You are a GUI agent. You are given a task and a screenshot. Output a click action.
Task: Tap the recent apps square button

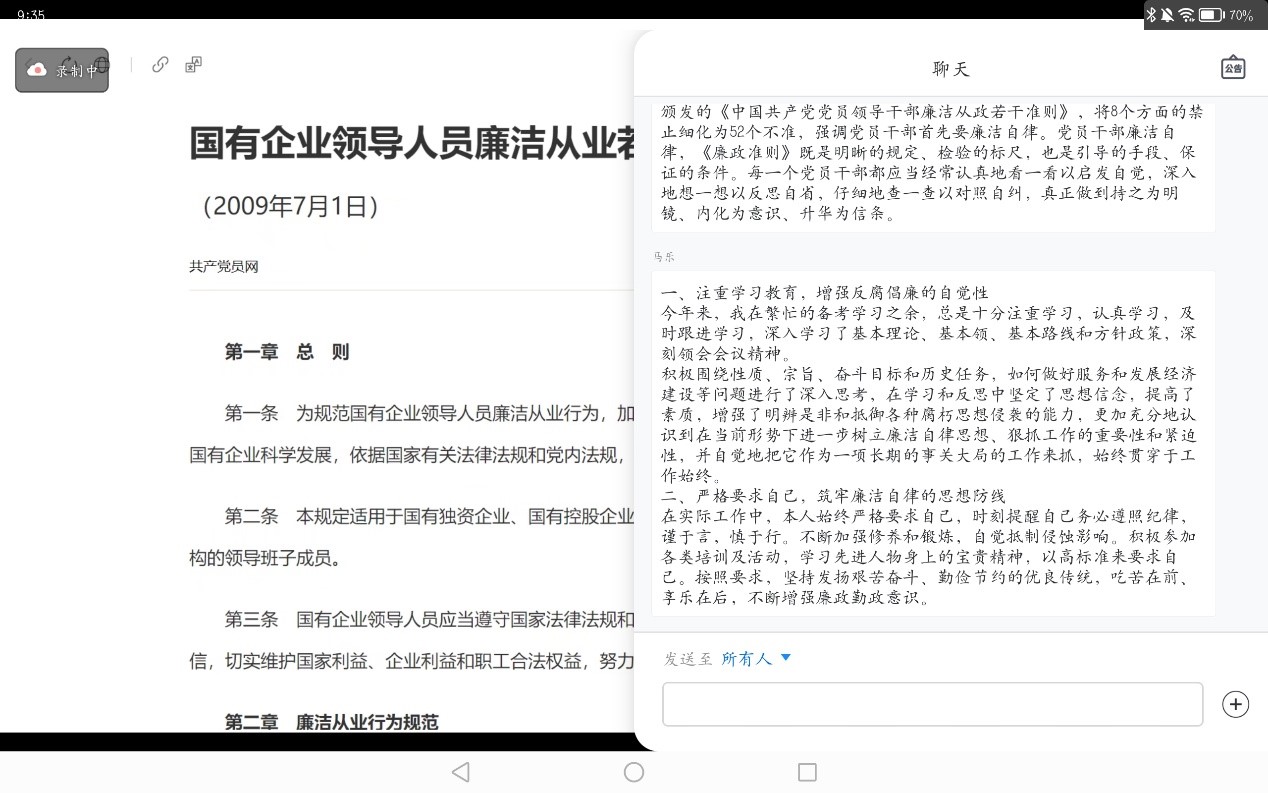point(807,772)
